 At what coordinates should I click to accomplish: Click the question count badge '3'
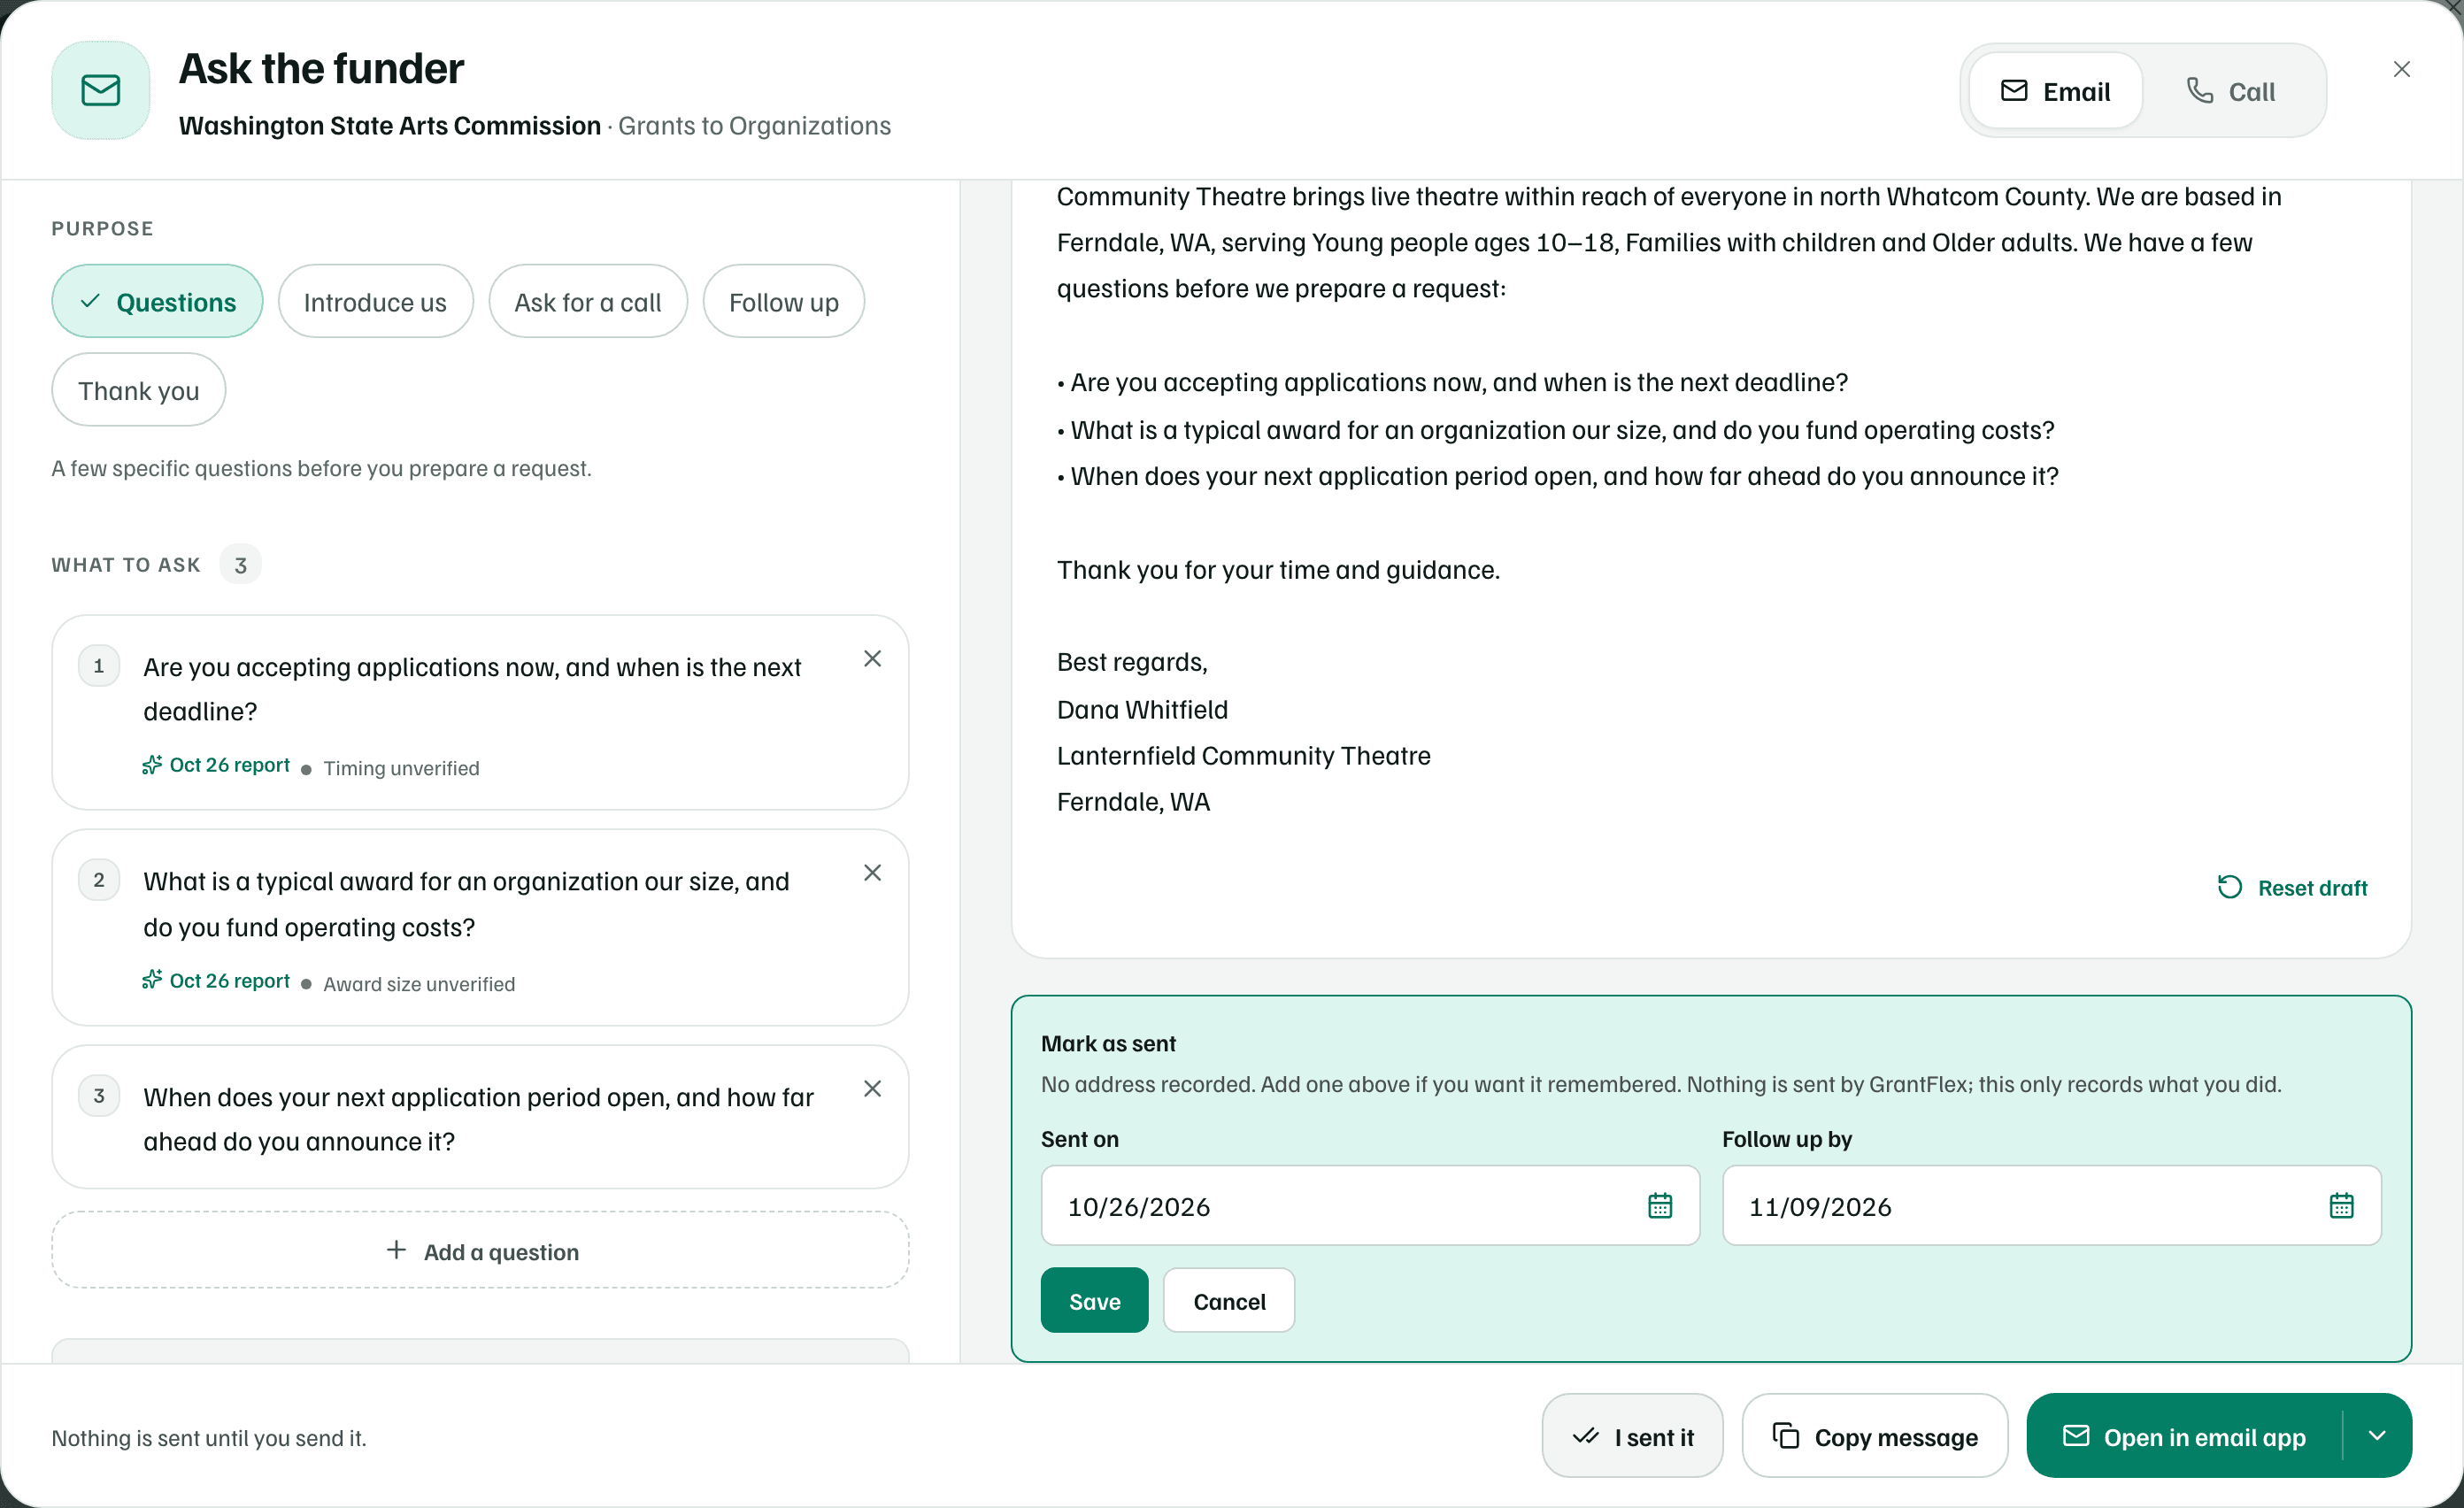(x=240, y=565)
